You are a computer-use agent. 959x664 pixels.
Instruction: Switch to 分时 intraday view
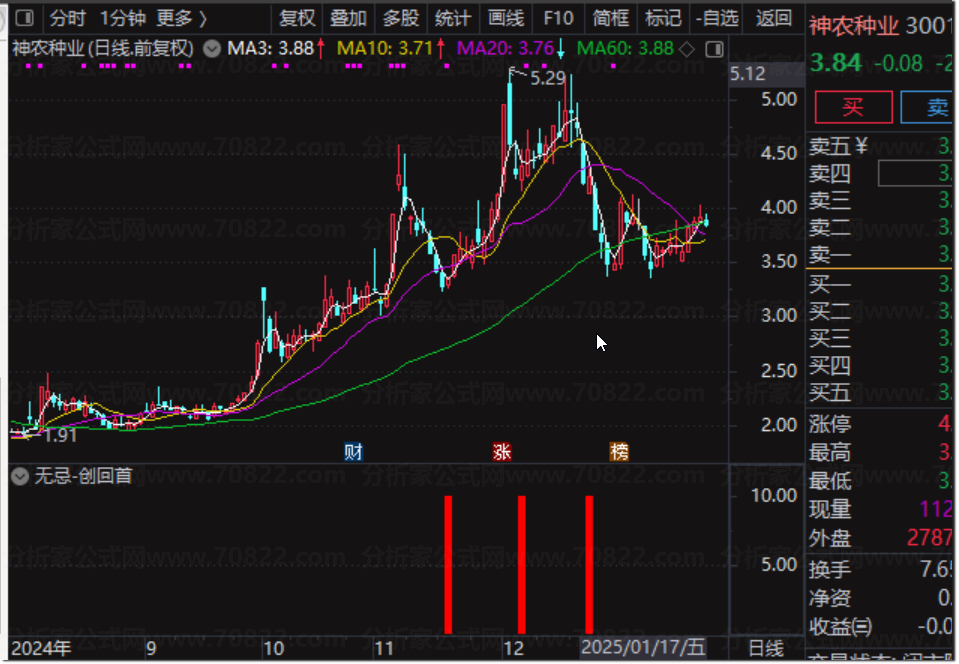tap(67, 18)
